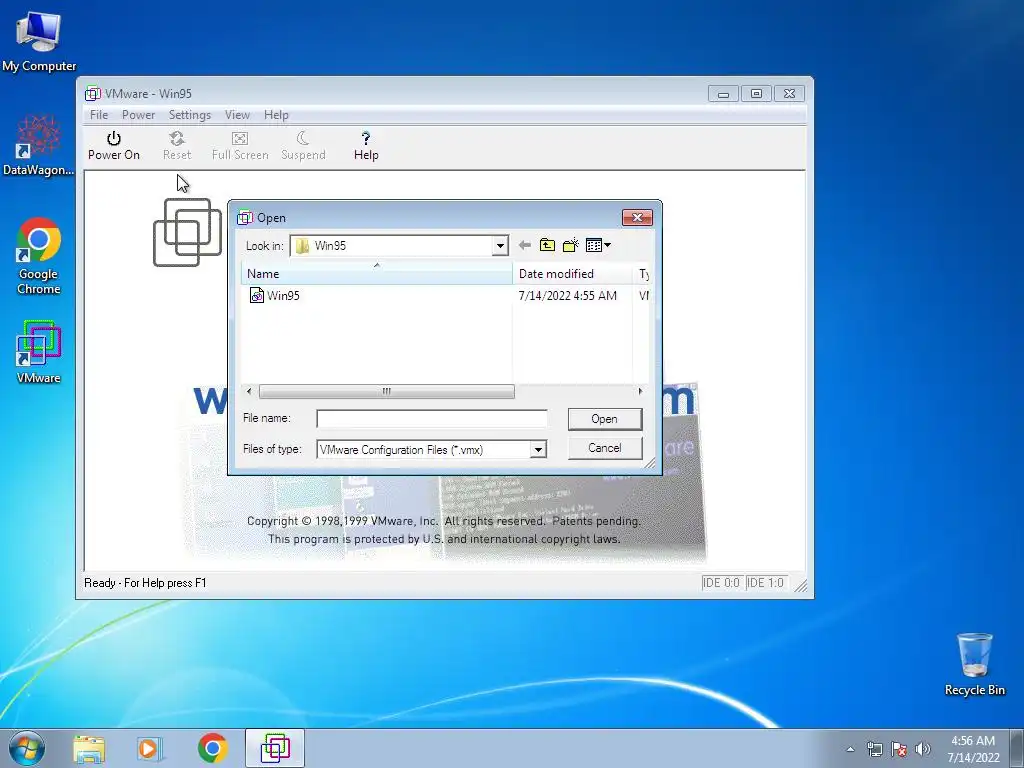Click the network tray icon
The height and width of the screenshot is (768, 1024).
coord(874,749)
